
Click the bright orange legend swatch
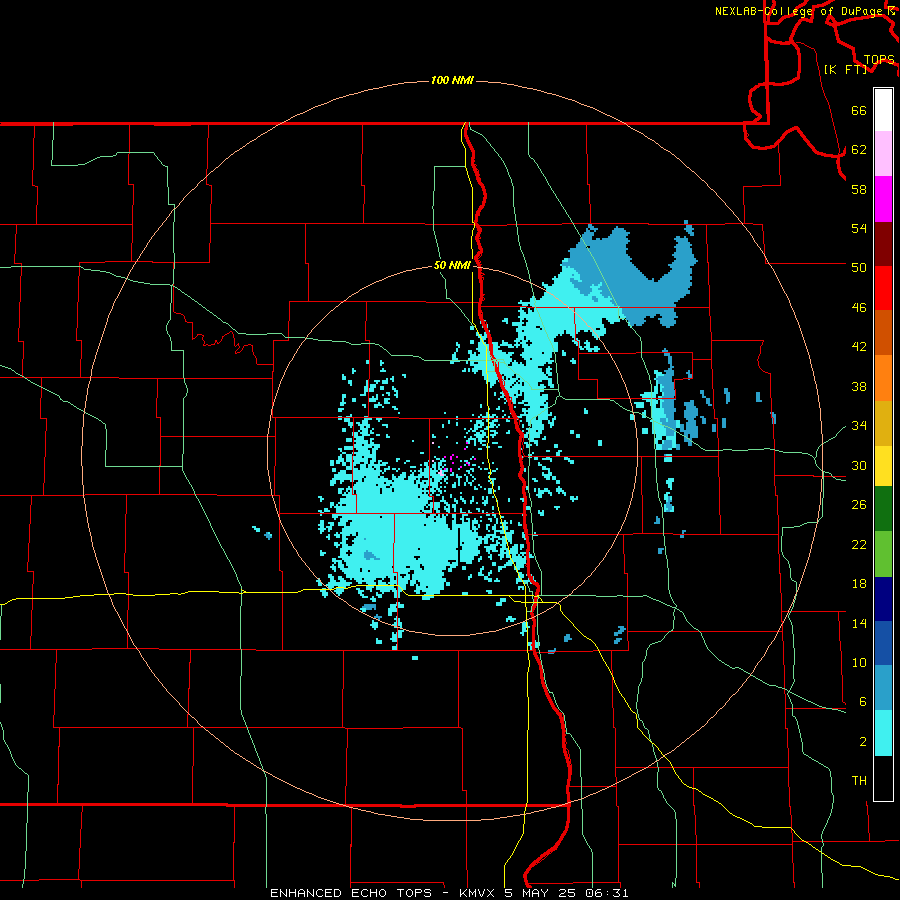(x=883, y=378)
